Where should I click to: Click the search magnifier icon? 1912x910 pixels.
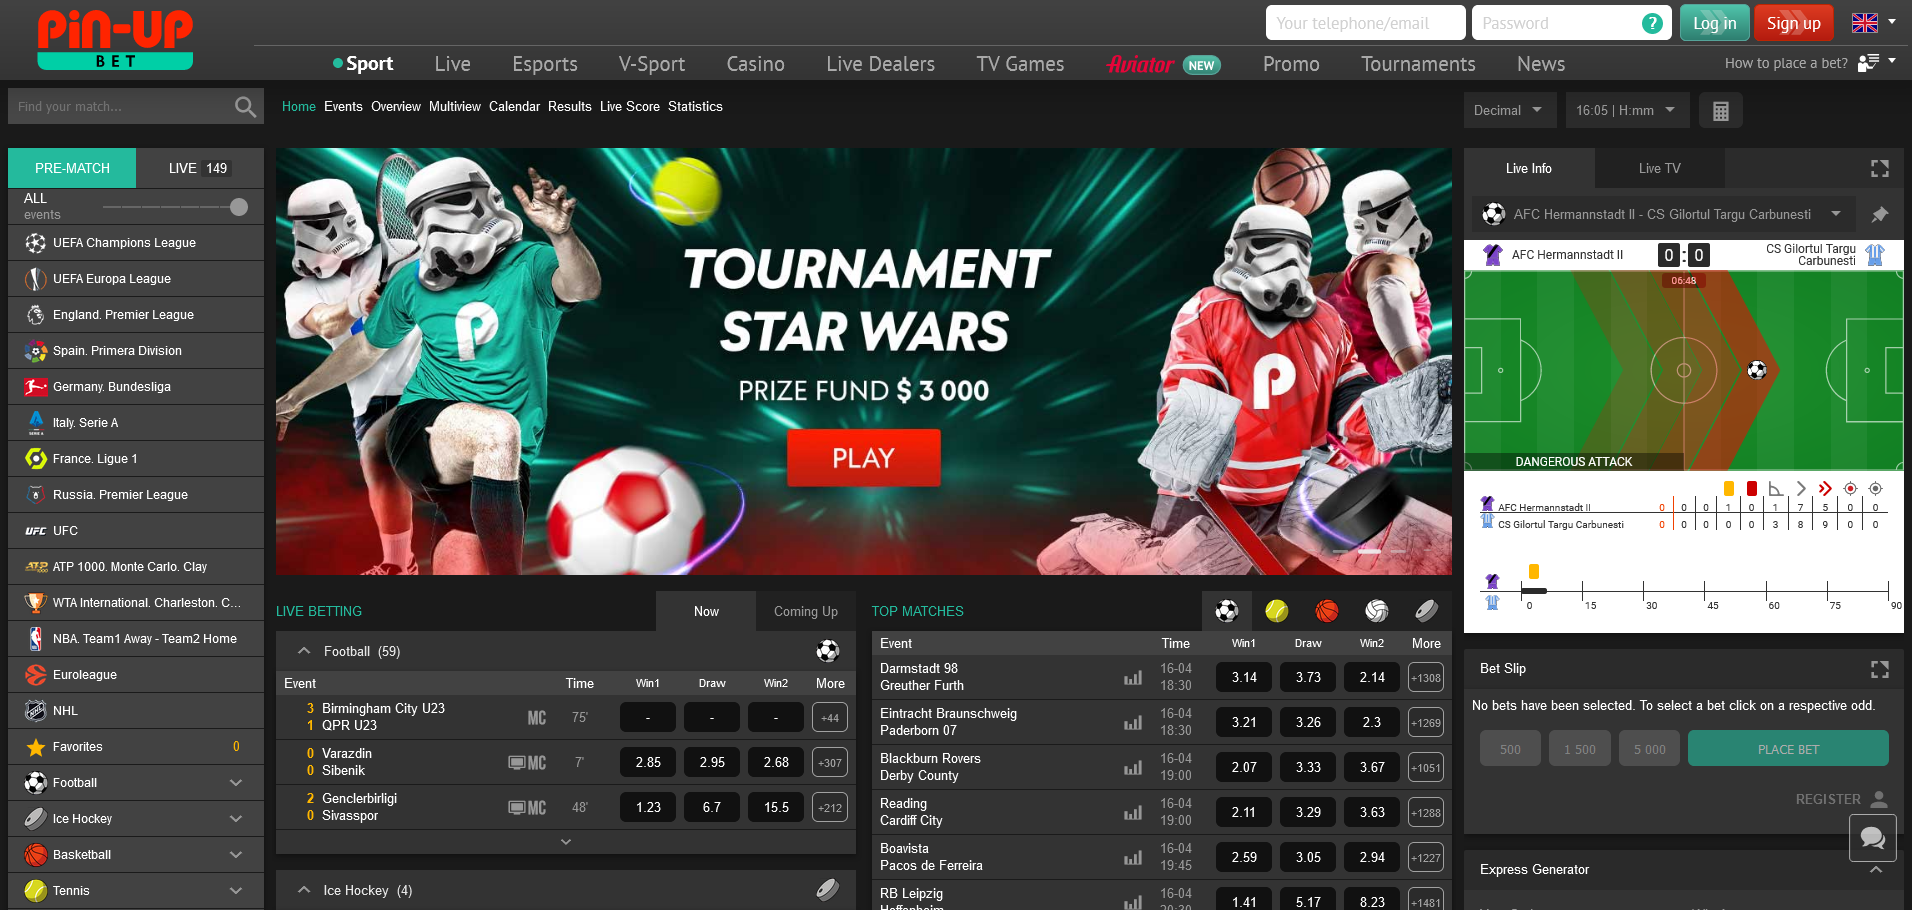[x=245, y=106]
